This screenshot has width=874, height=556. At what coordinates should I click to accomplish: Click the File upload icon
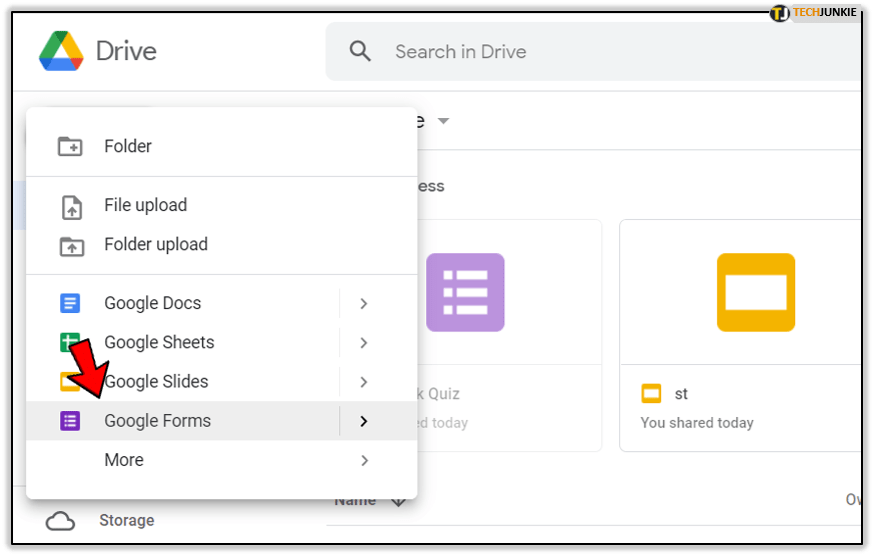[x=71, y=206]
